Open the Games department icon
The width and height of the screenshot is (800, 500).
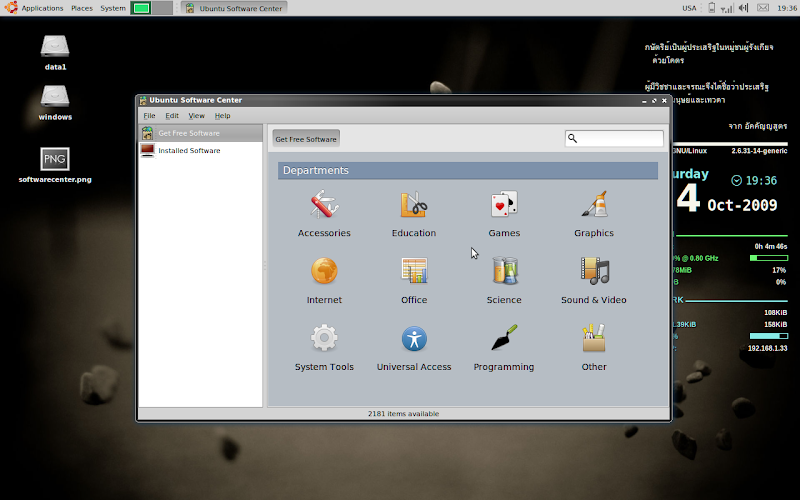504,205
